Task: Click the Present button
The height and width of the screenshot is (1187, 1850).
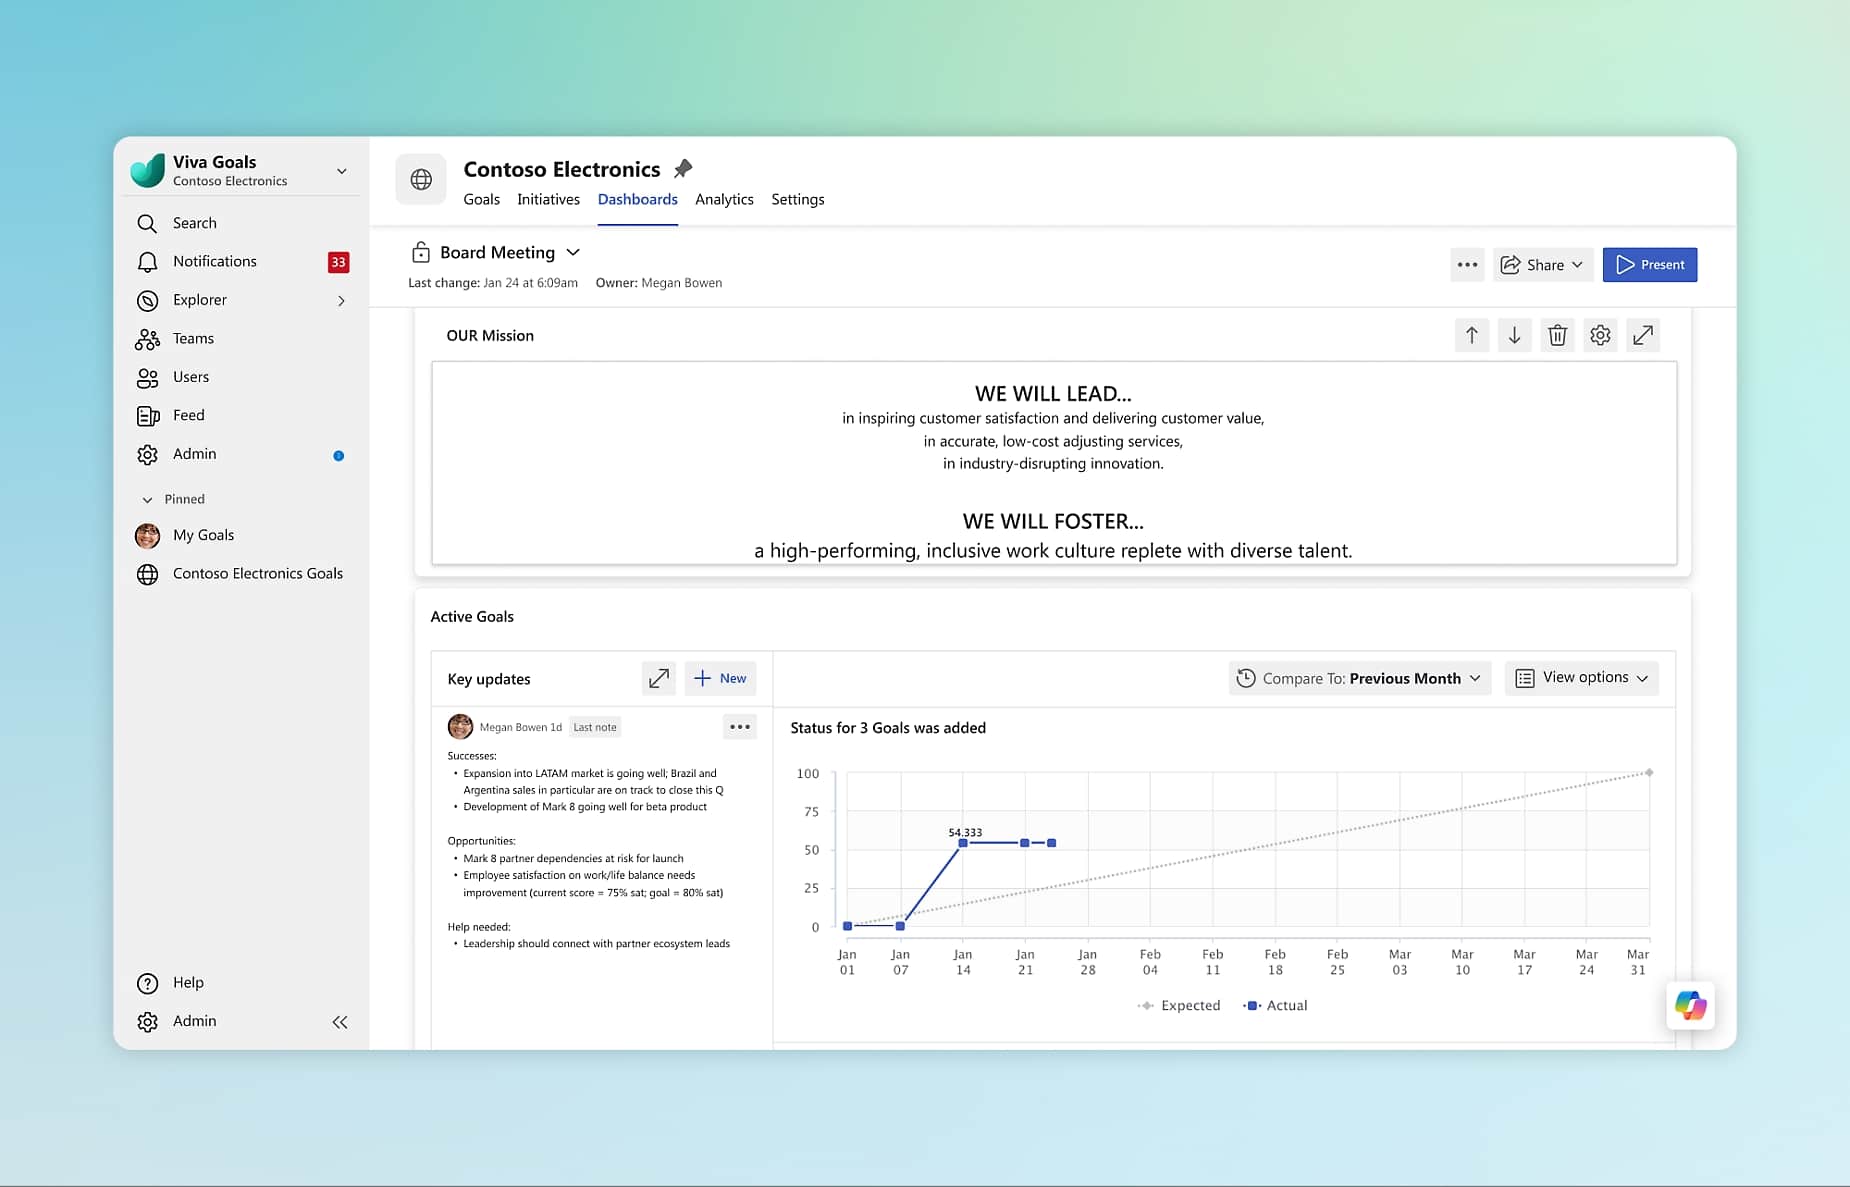Action: (x=1649, y=265)
